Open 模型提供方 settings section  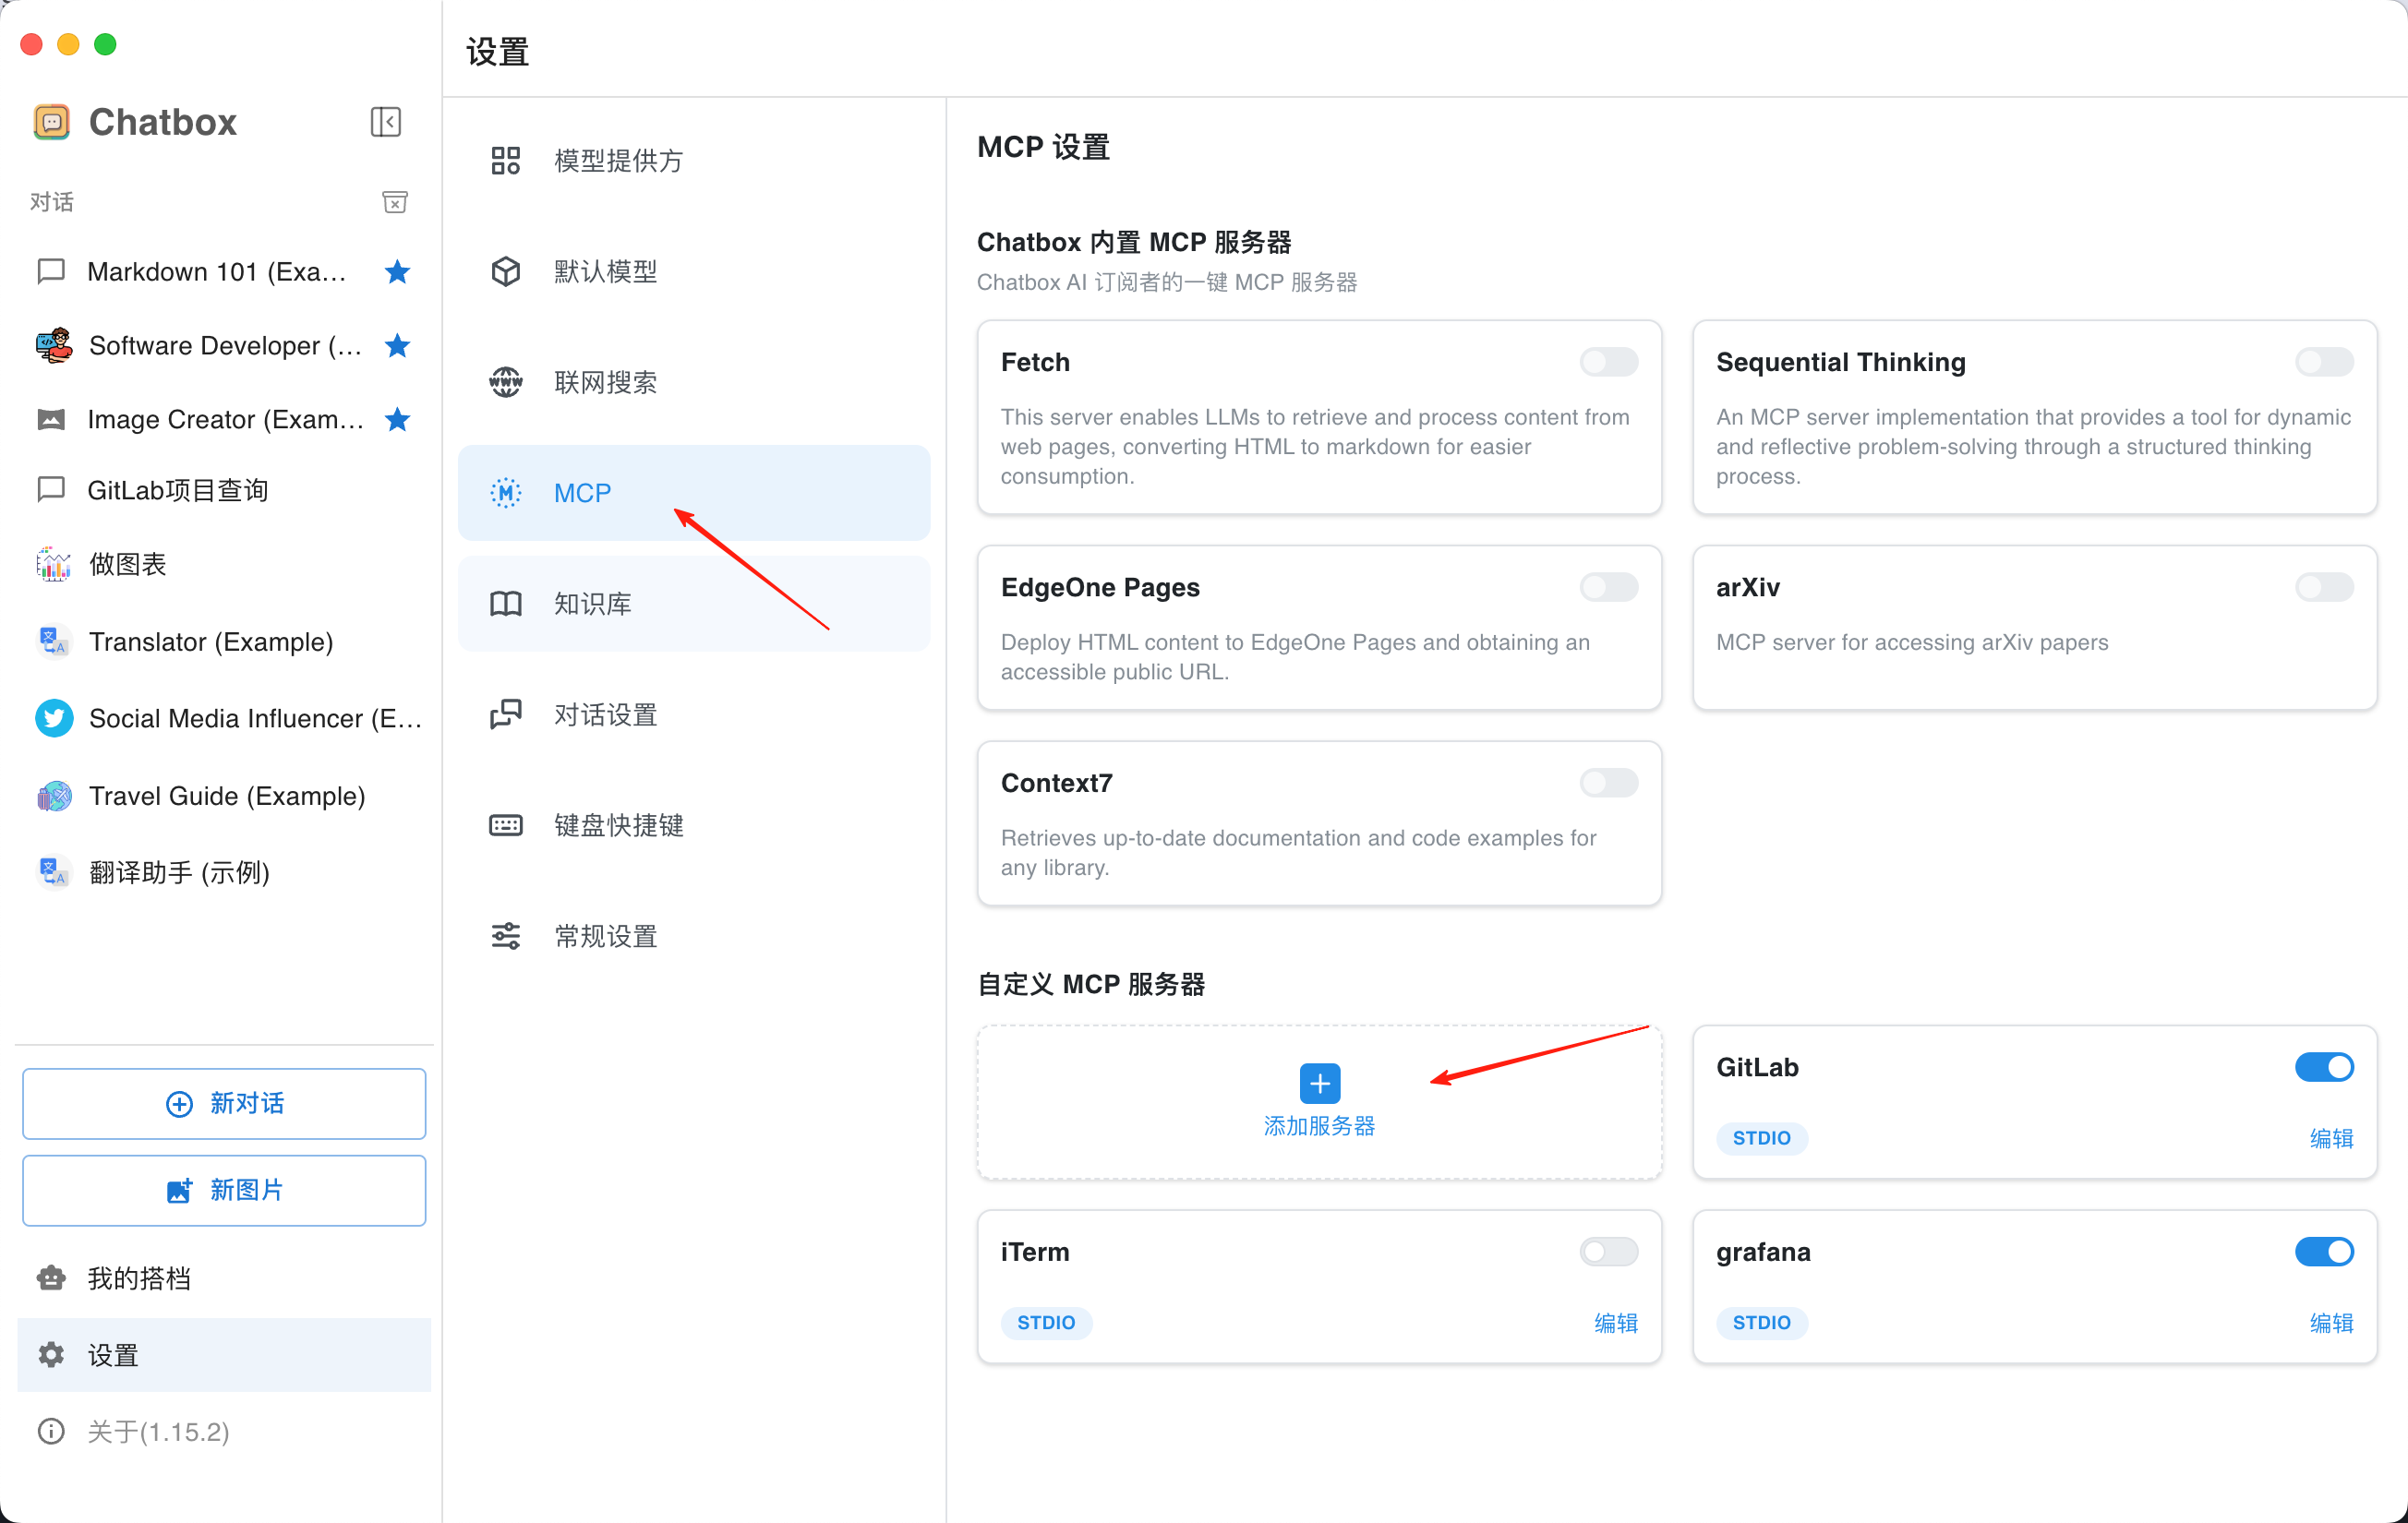tap(694, 161)
